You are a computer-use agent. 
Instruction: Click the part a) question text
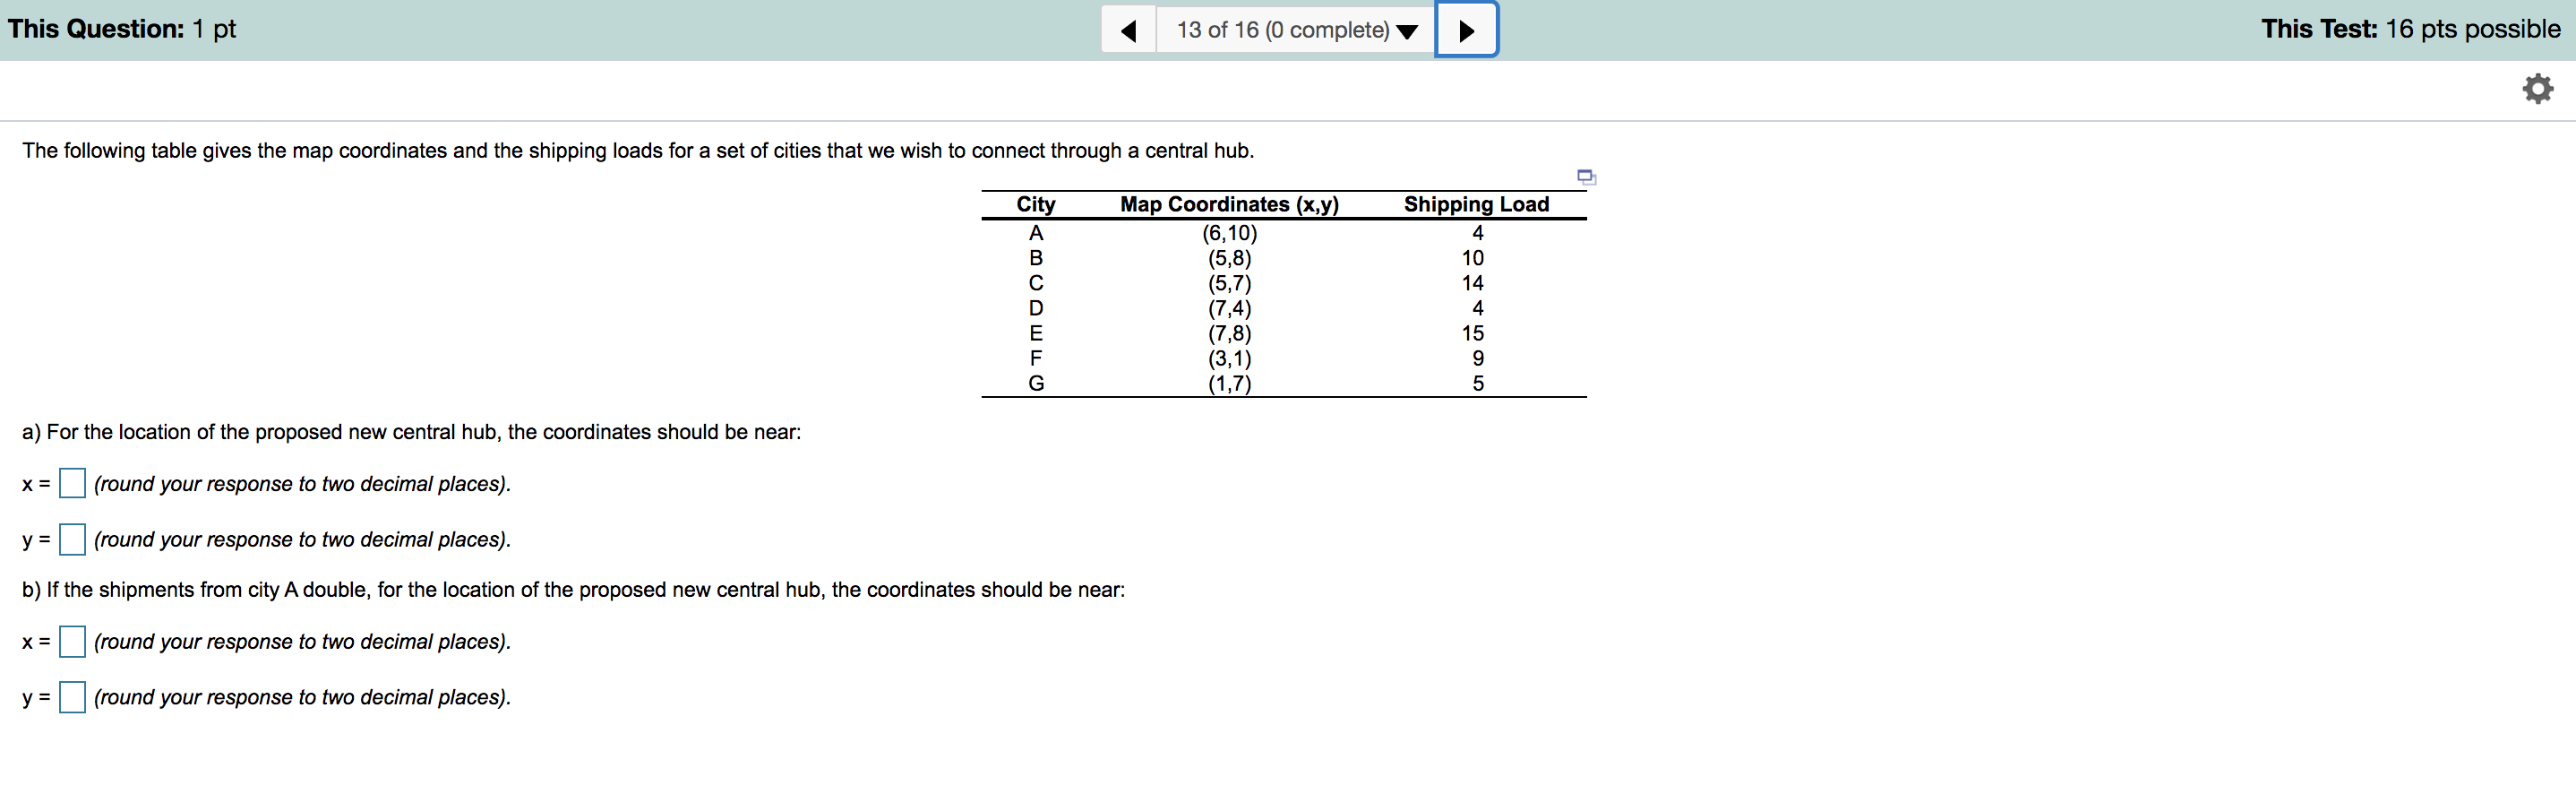[x=411, y=432]
